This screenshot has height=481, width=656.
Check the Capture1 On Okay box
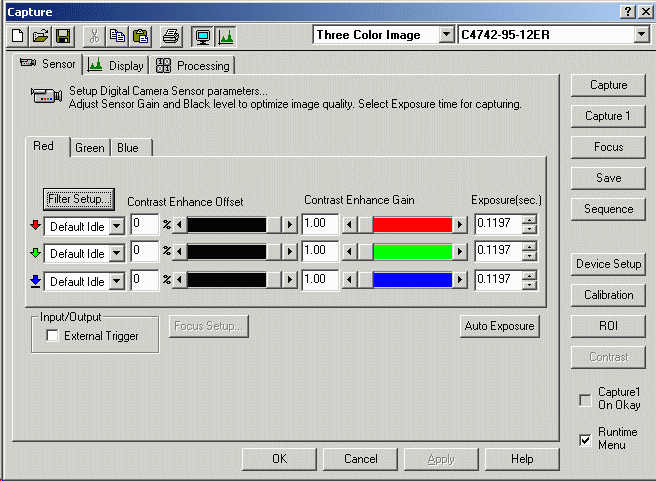pyautogui.click(x=585, y=400)
